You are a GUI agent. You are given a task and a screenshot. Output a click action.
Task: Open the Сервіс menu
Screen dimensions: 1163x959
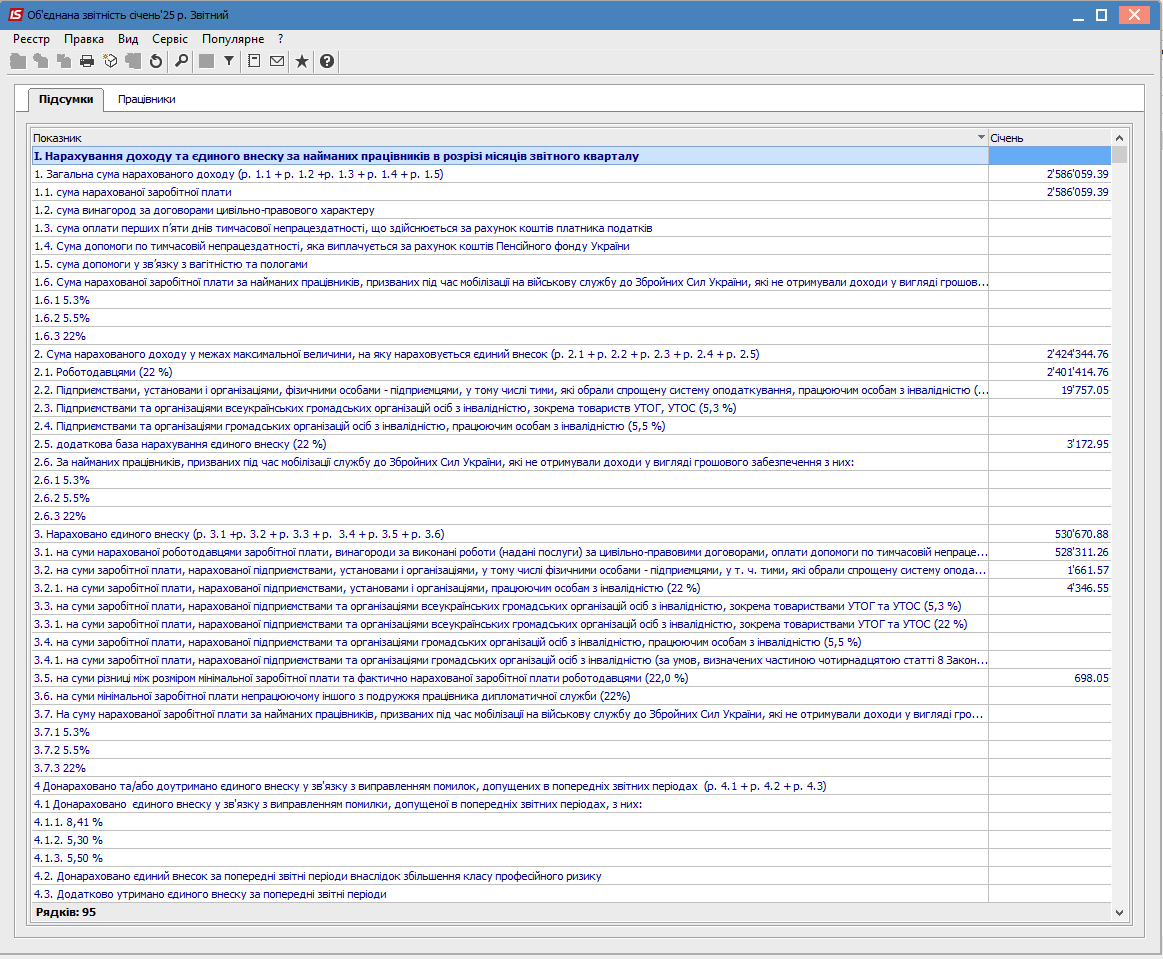[170, 39]
